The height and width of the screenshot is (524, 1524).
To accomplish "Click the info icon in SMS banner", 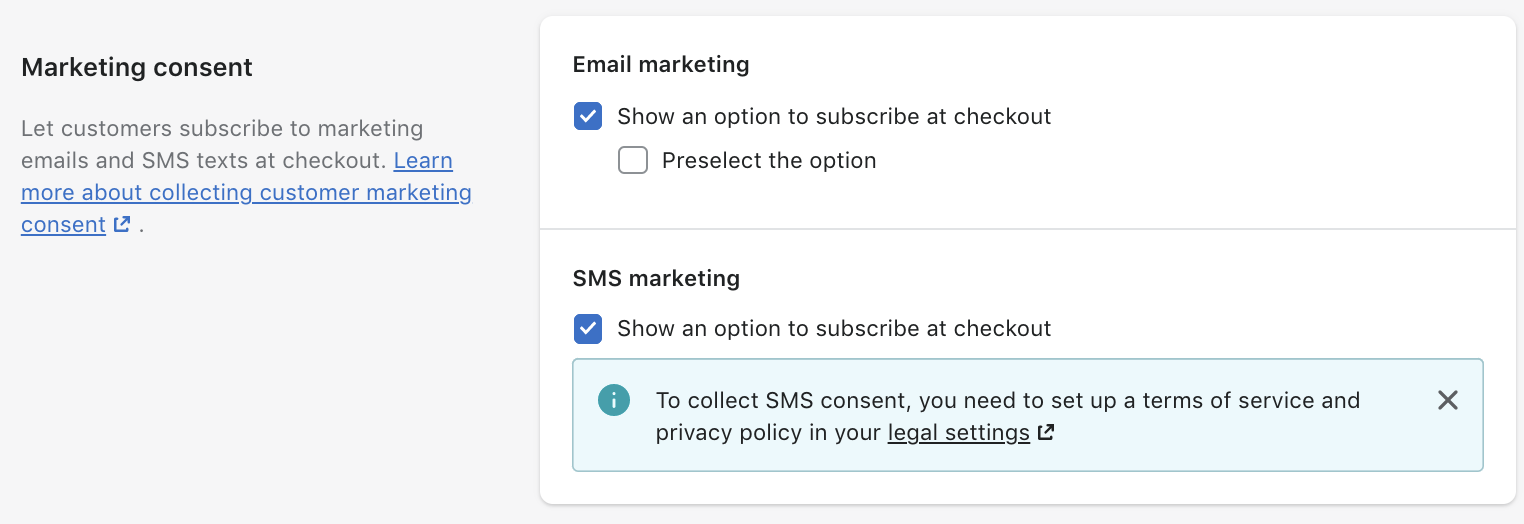I will pyautogui.click(x=614, y=401).
